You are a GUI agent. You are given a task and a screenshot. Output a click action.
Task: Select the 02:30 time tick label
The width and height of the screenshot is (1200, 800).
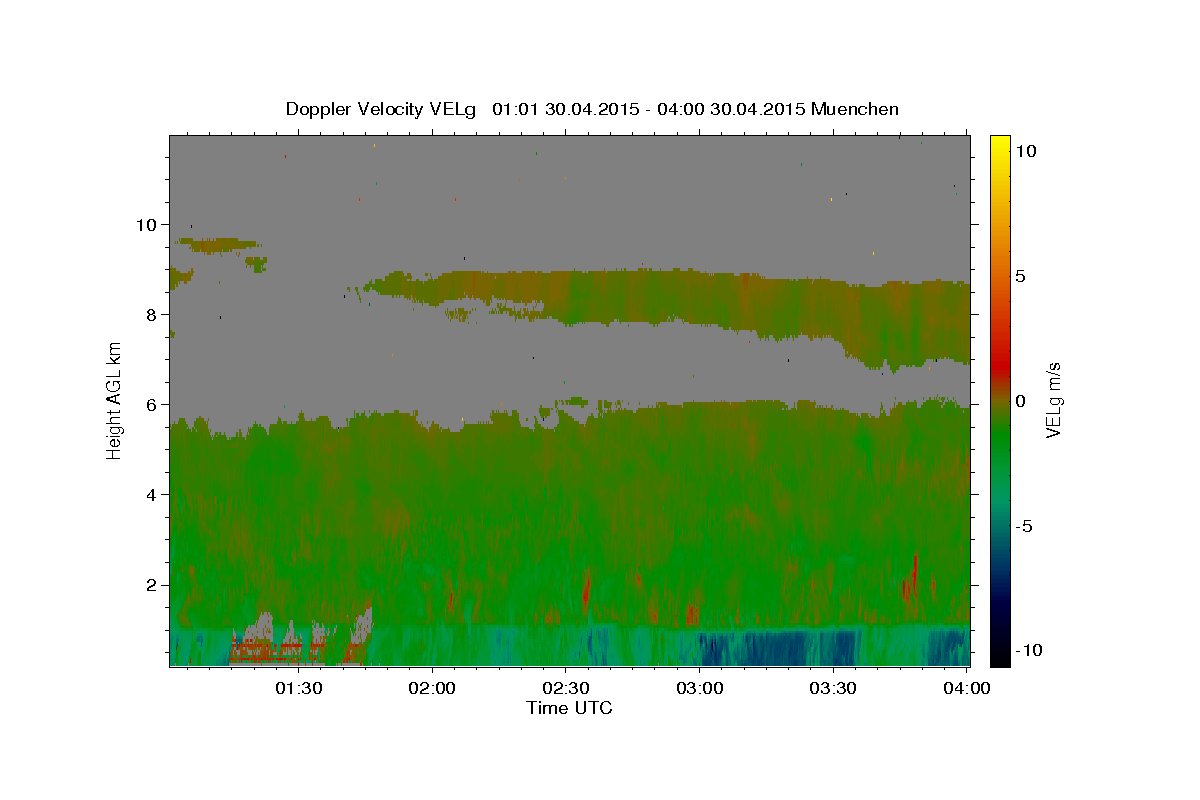[566, 688]
